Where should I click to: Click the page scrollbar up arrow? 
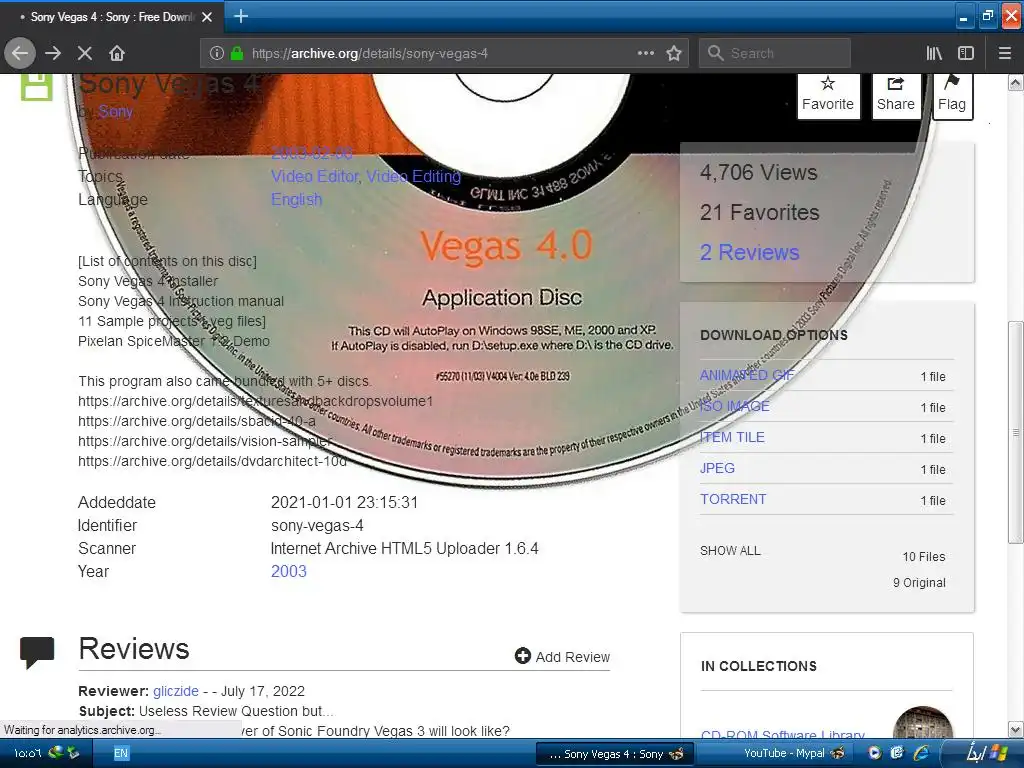click(1015, 82)
